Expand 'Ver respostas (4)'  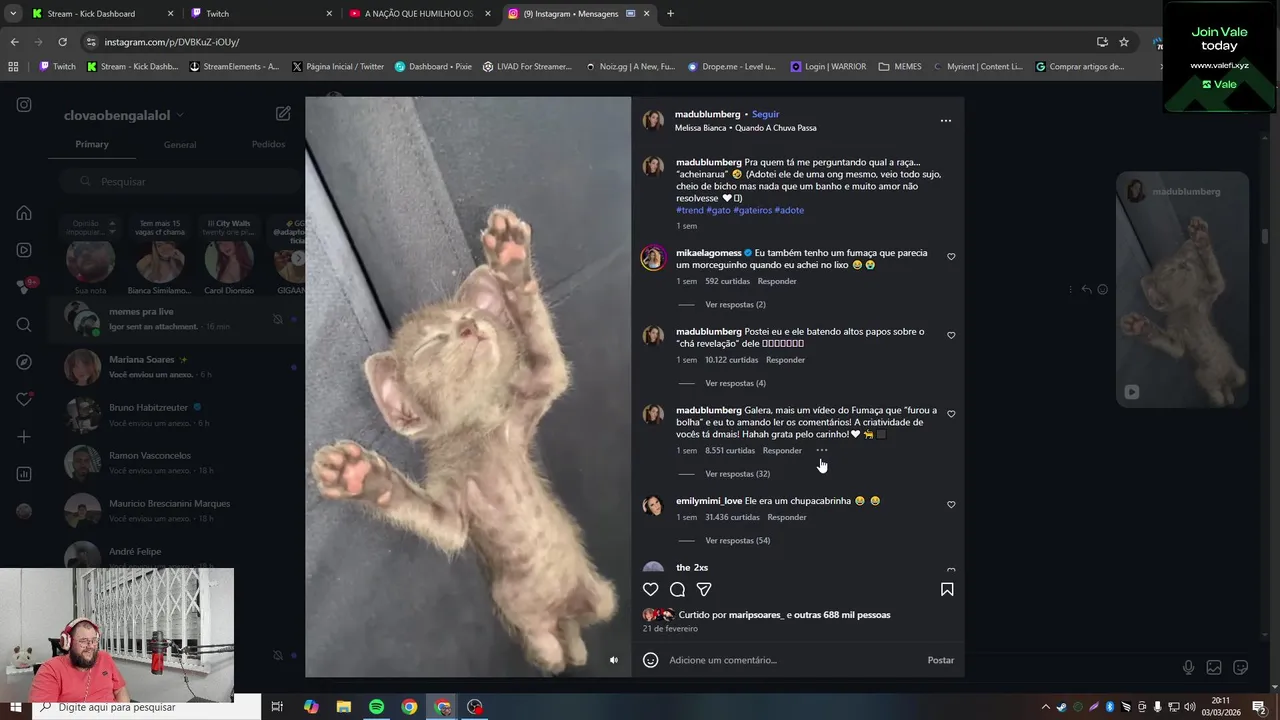coord(735,383)
